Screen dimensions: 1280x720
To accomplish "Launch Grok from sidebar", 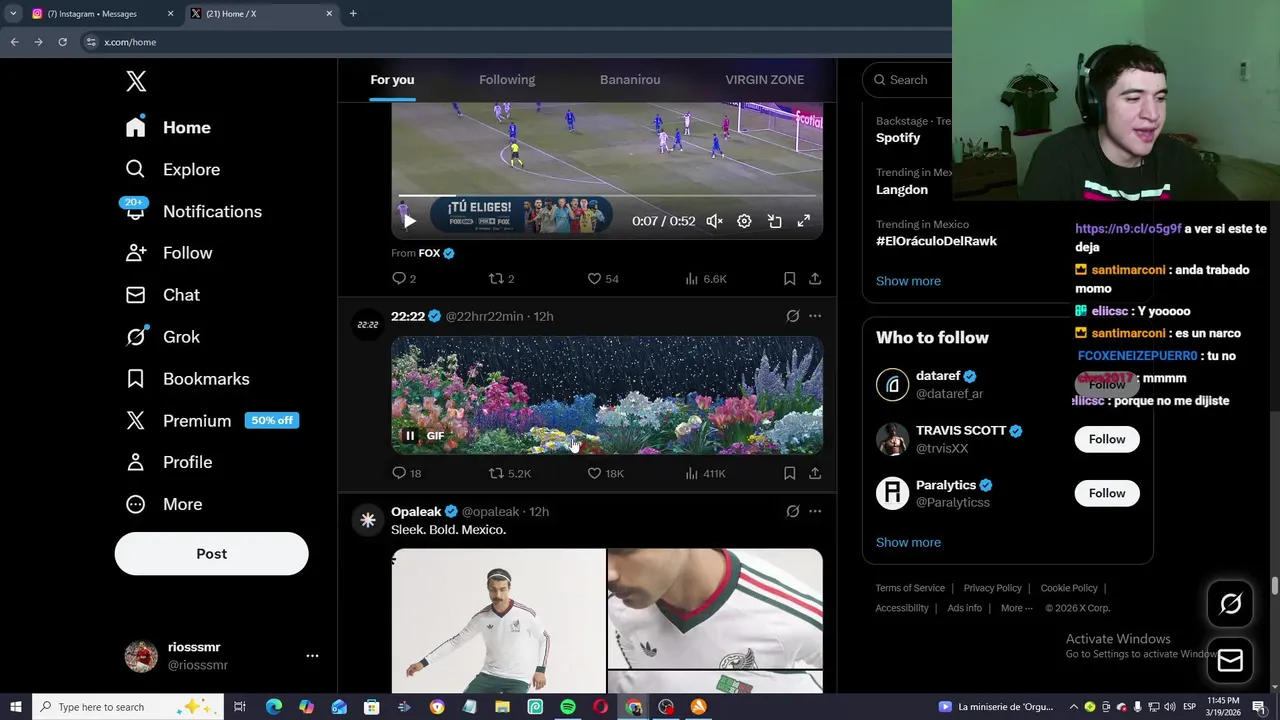I will pyautogui.click(x=162, y=337).
